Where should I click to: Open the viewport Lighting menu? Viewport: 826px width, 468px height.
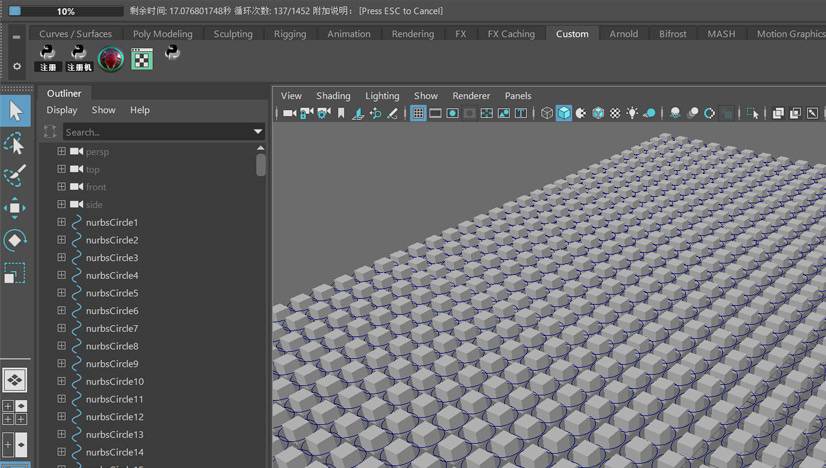click(382, 96)
